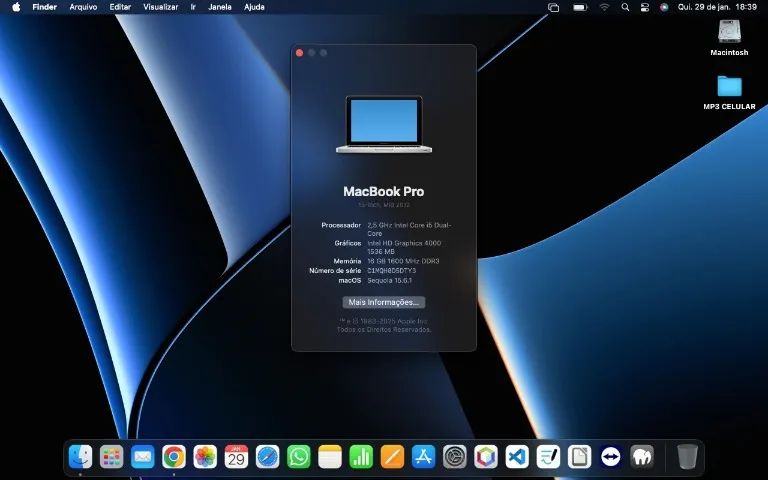
Task: Open Spotlight search magnifier
Action: [625, 7]
